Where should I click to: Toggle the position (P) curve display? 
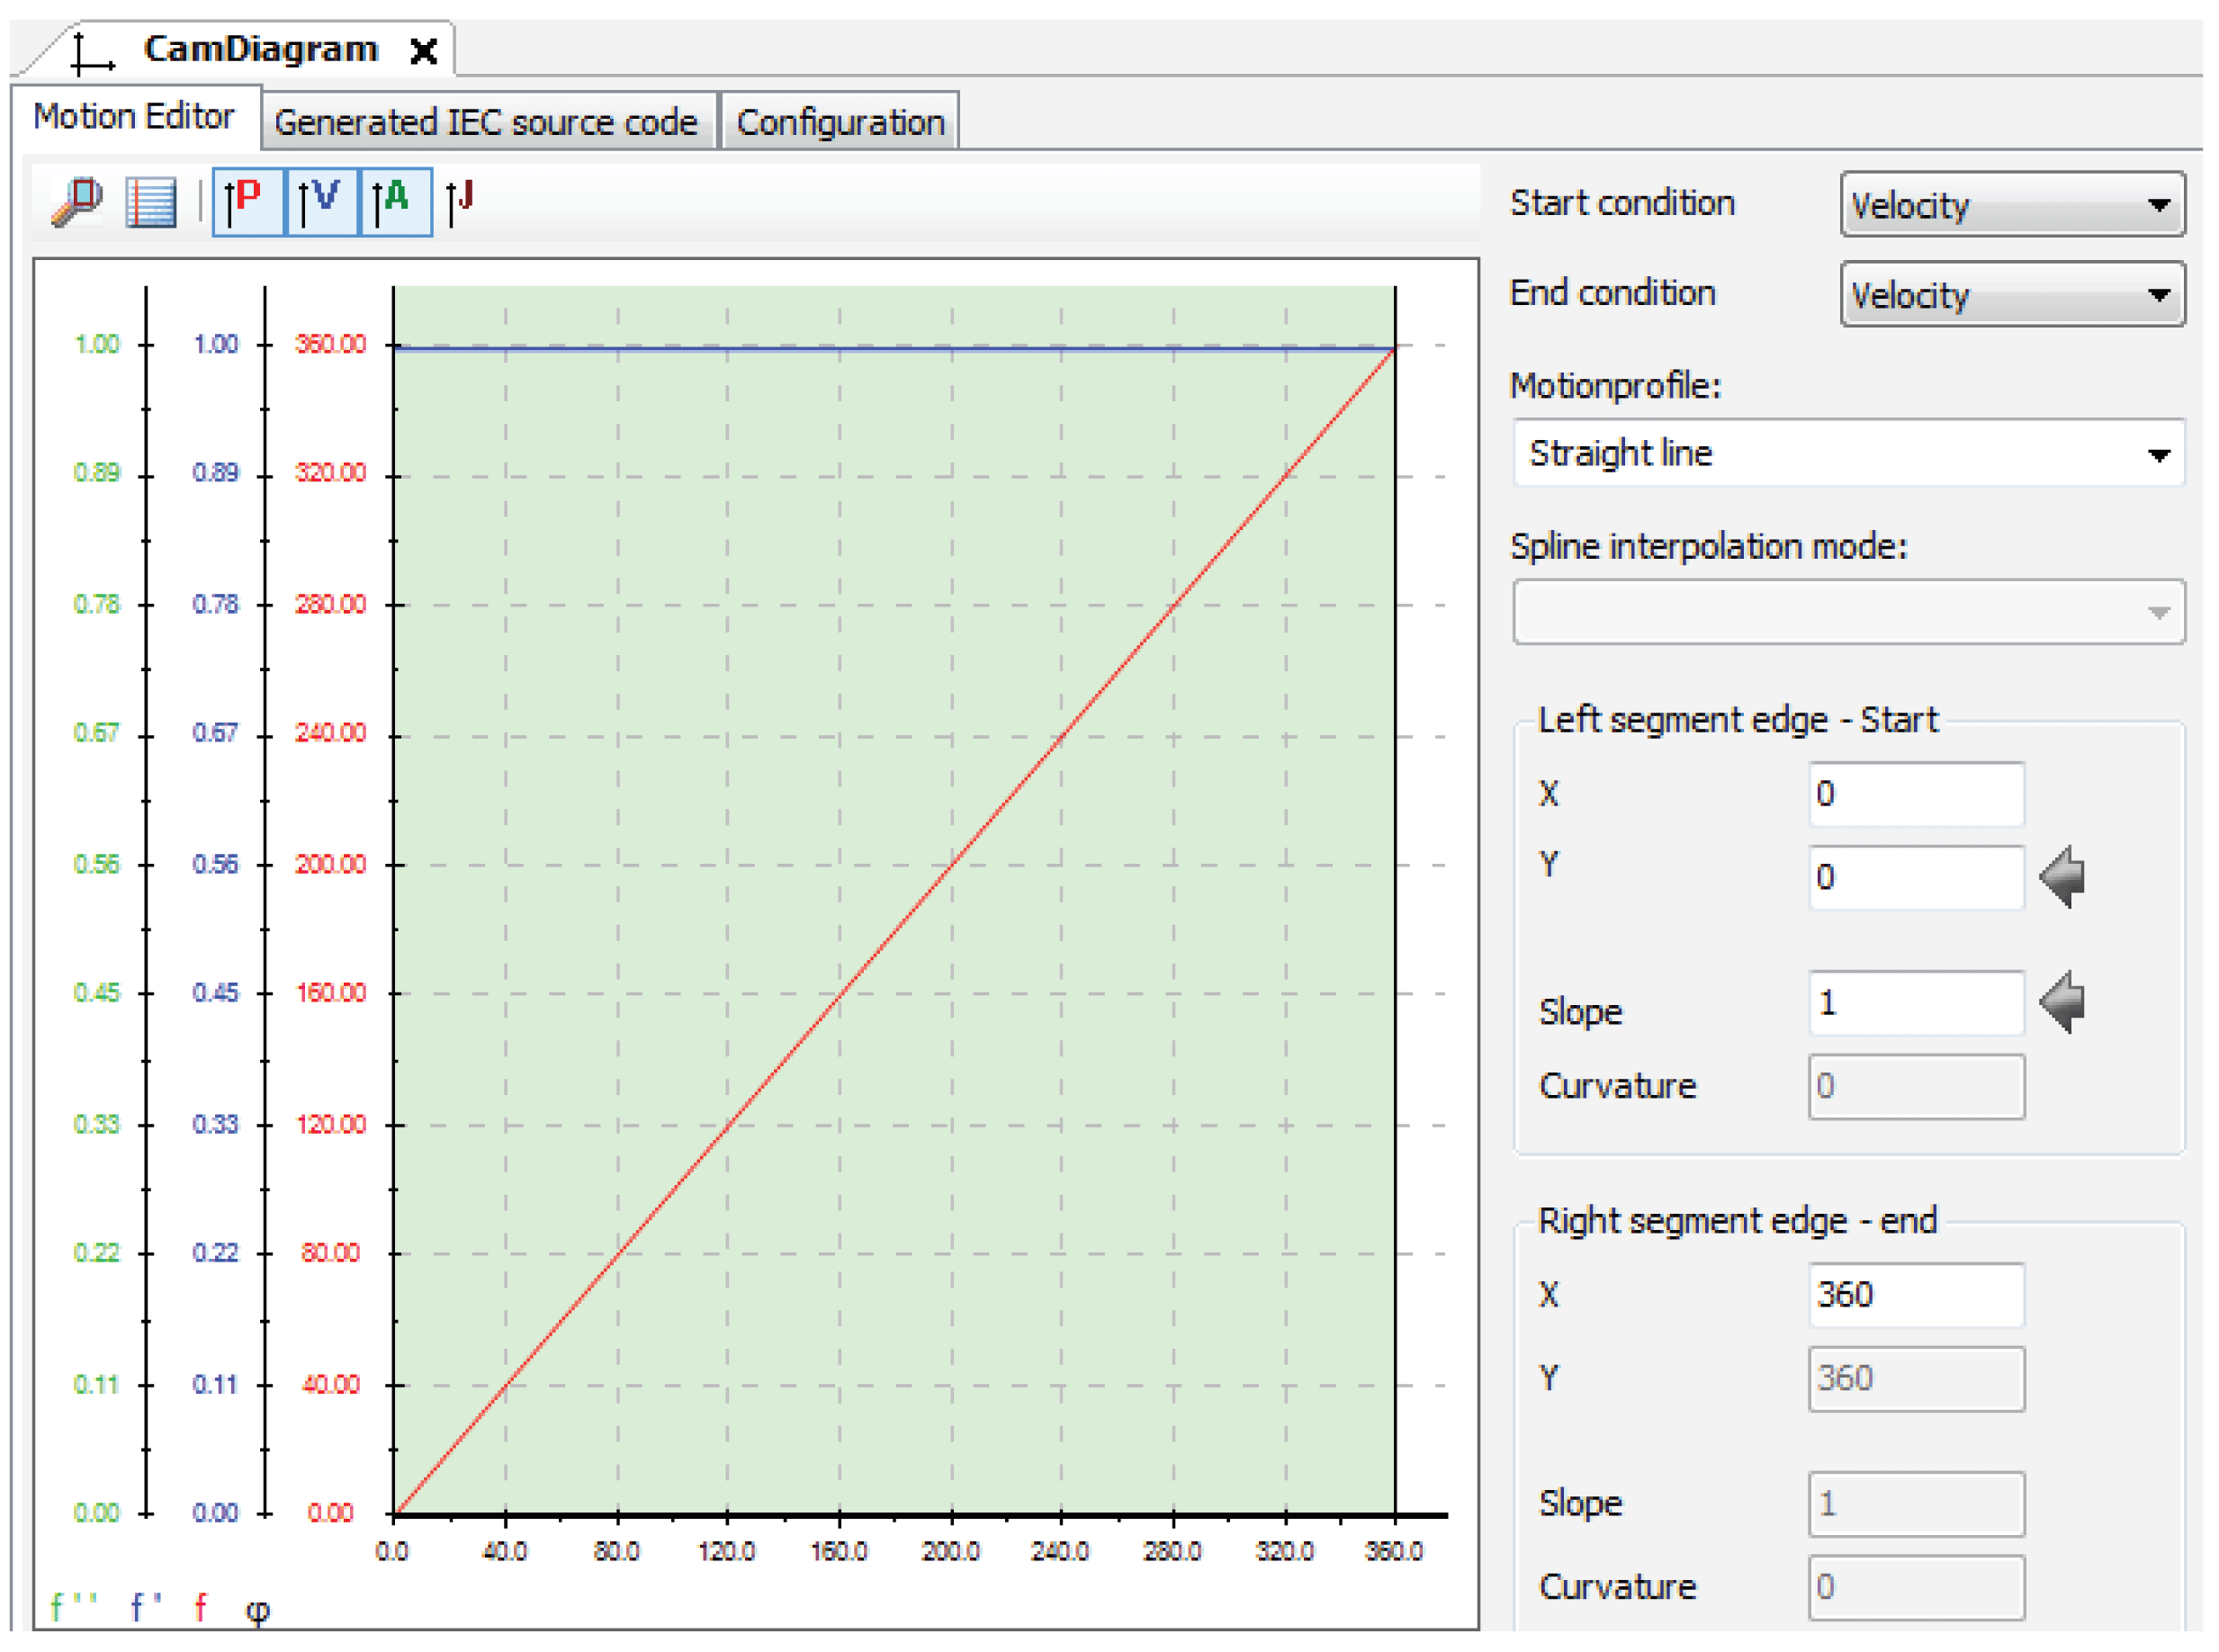tap(248, 202)
